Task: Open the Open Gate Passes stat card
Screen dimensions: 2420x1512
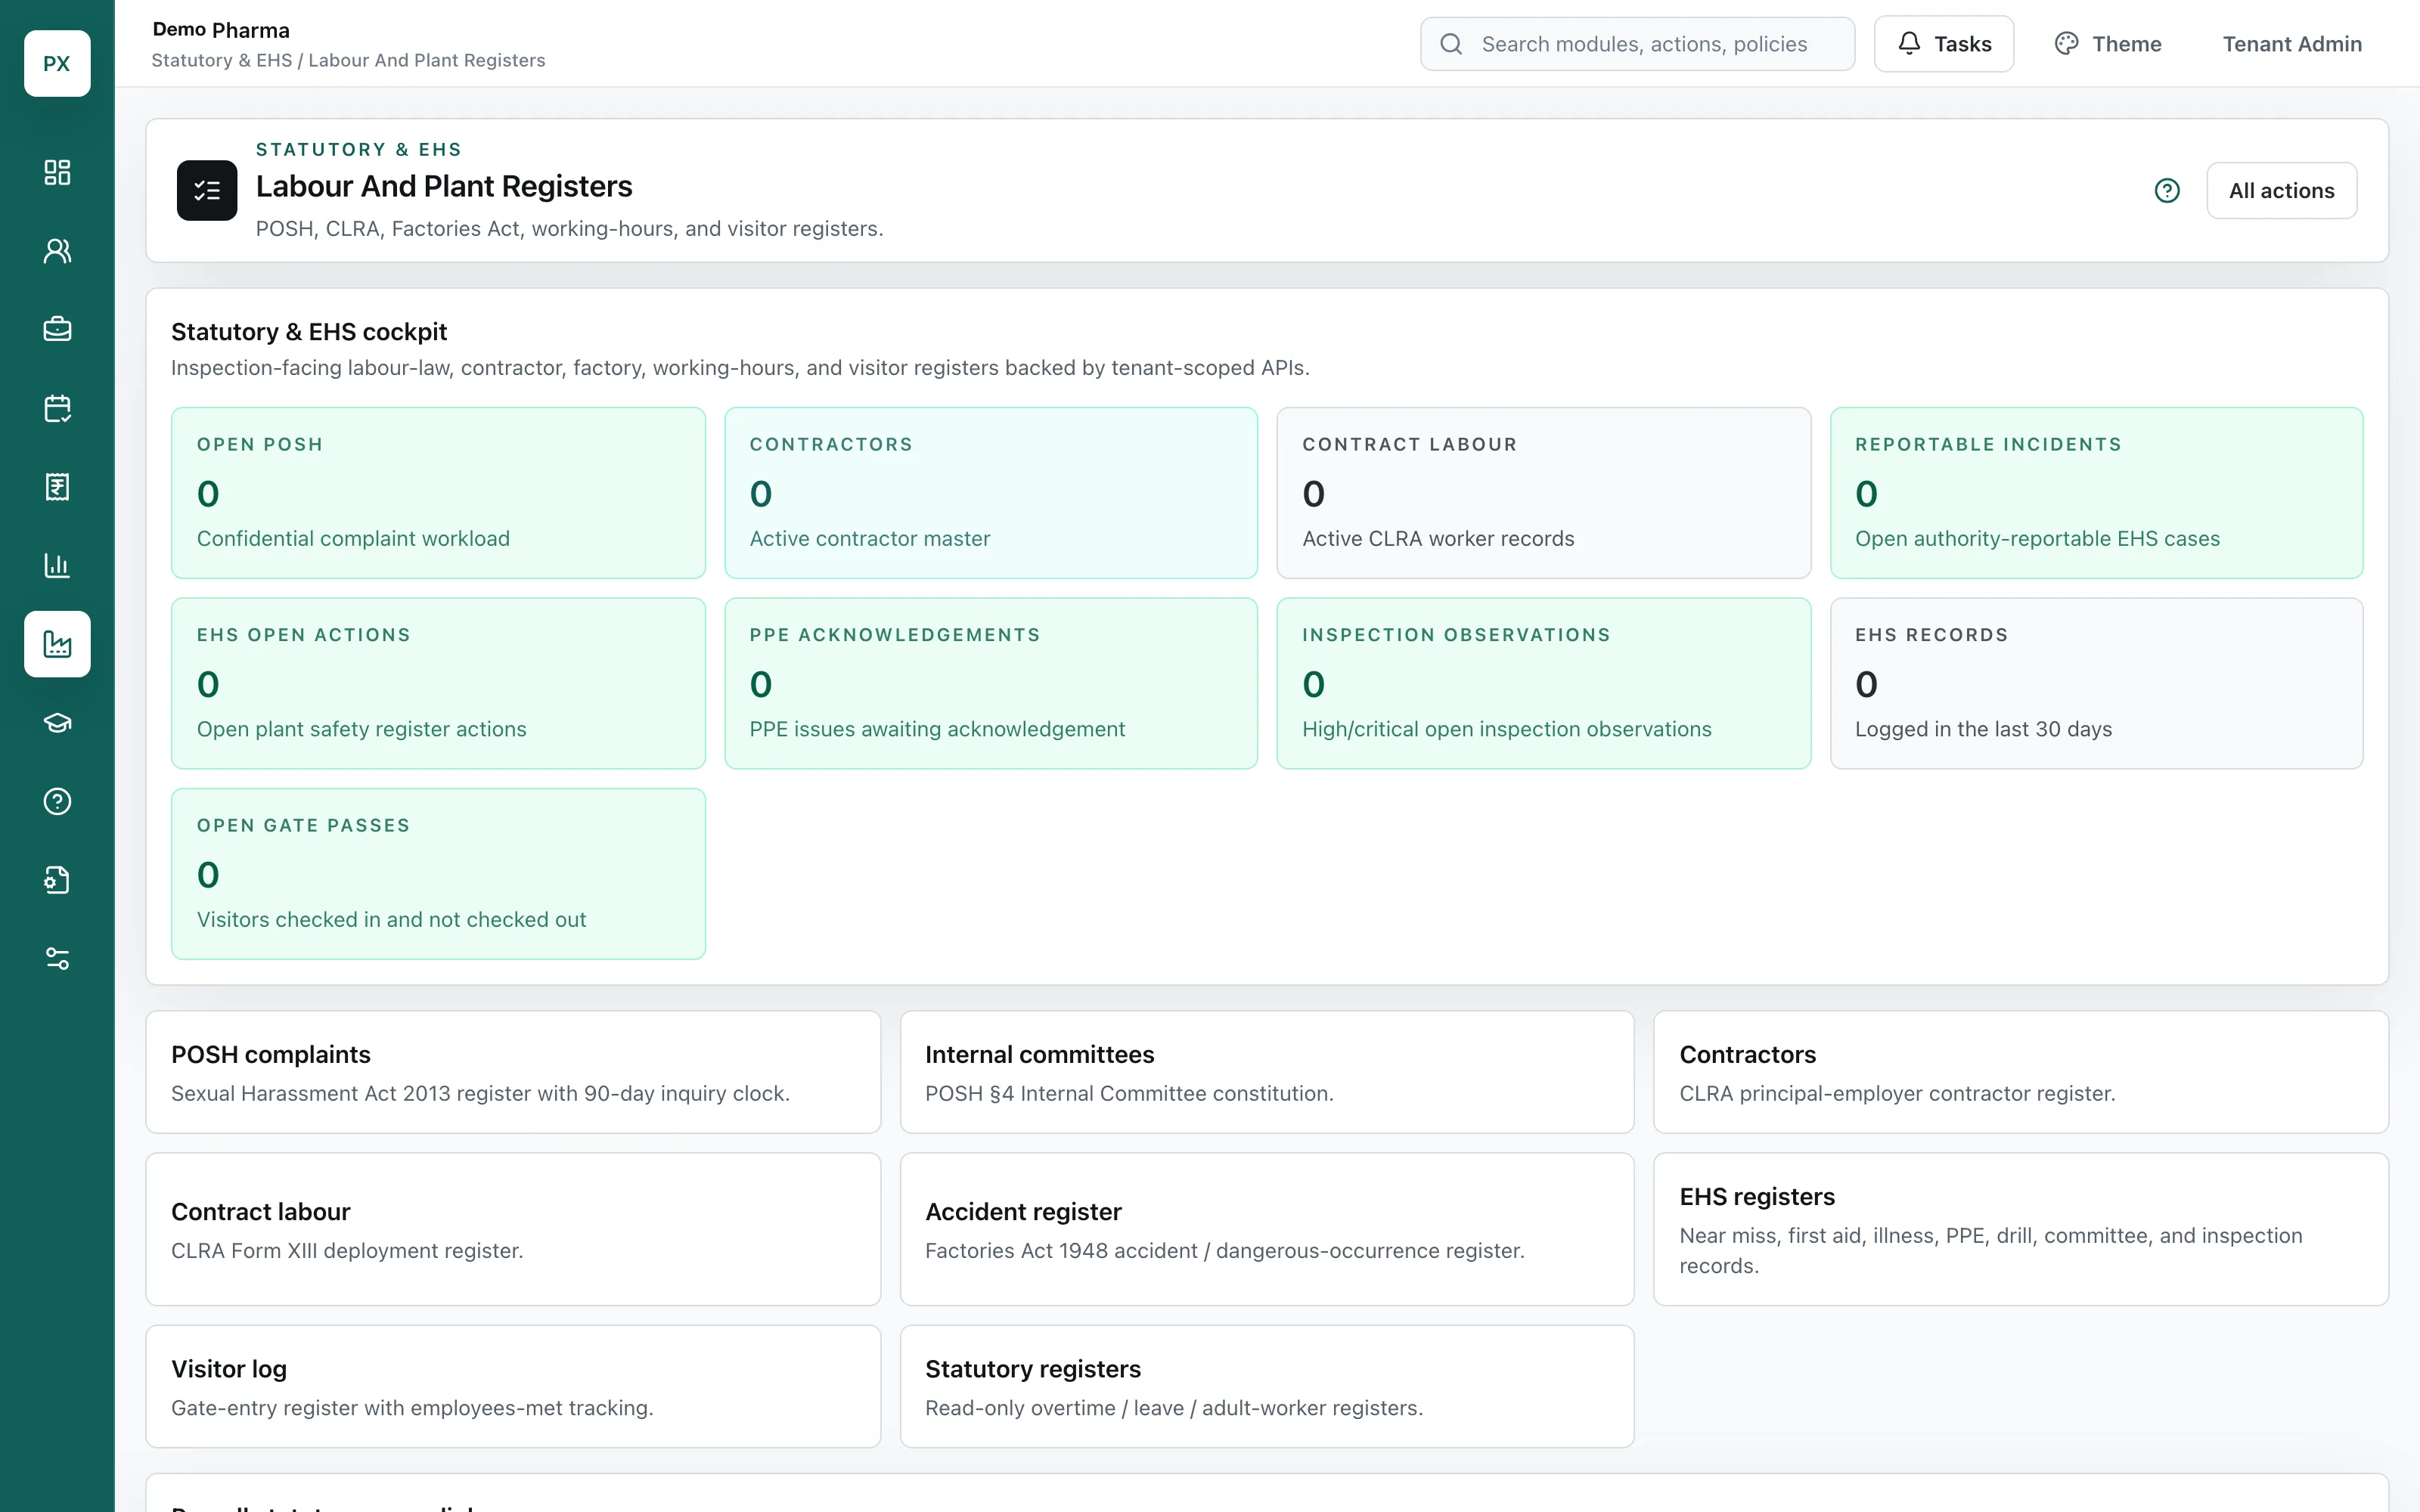Action: (x=438, y=874)
